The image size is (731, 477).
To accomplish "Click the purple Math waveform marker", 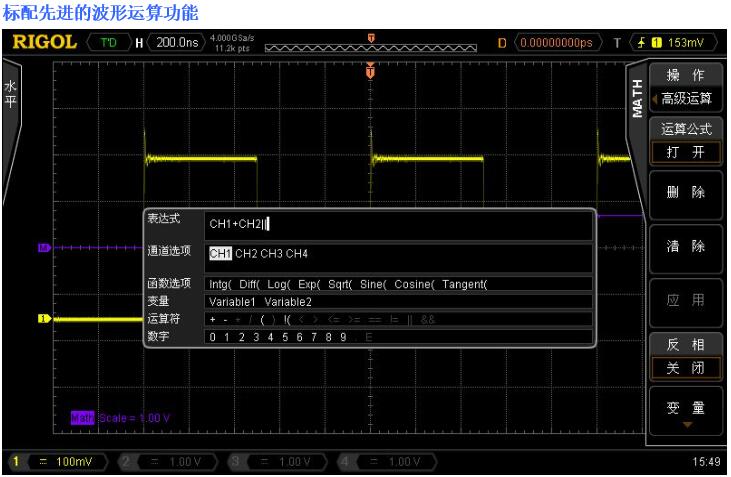I will click(x=43, y=246).
